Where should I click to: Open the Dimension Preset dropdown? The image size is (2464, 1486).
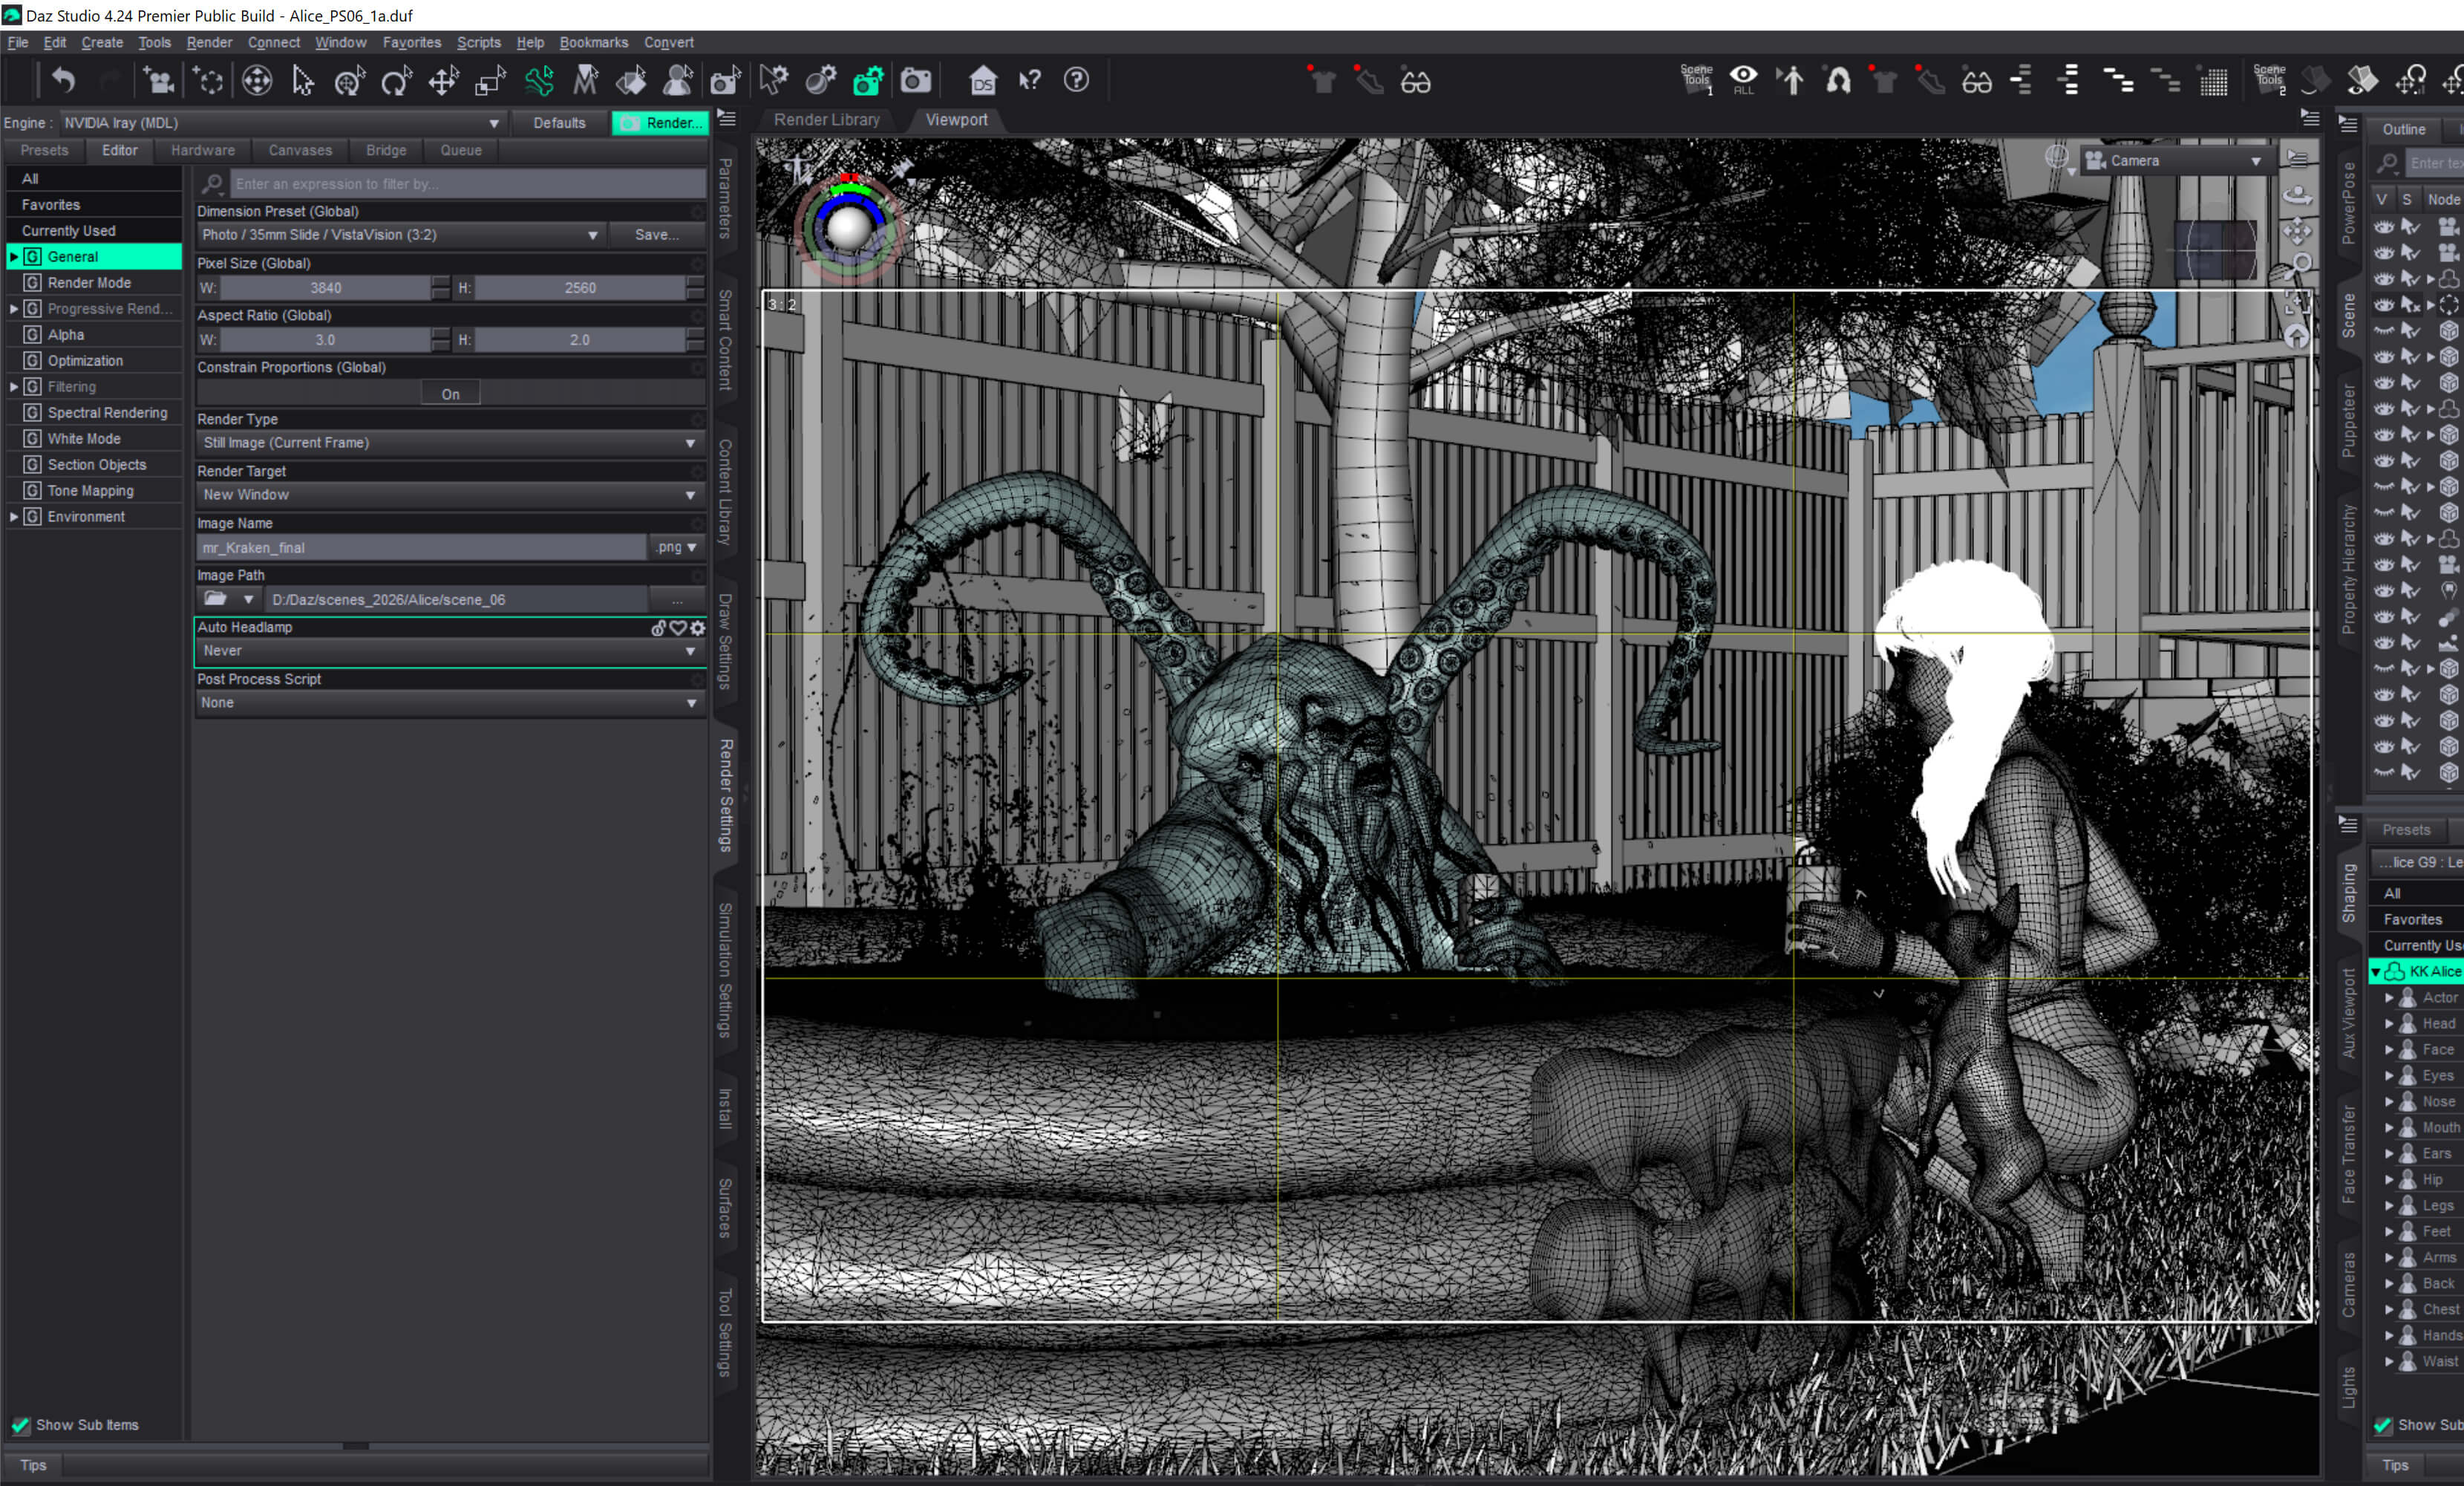click(400, 235)
